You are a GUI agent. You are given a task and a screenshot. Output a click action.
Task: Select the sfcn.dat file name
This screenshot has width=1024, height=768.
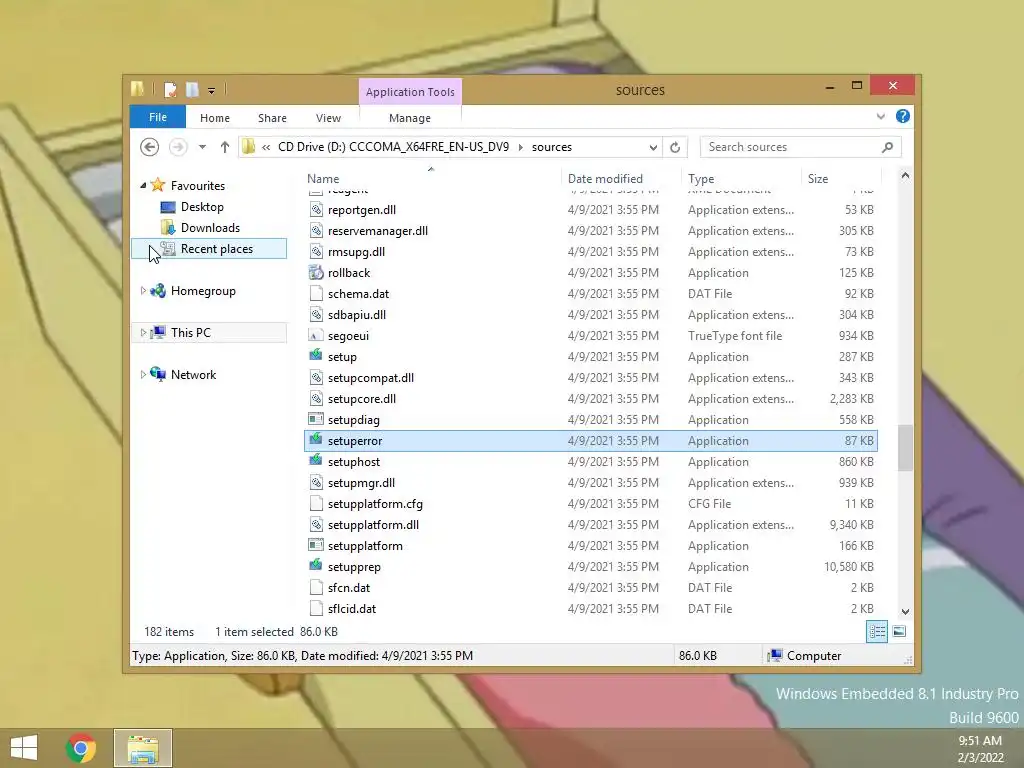click(349, 588)
